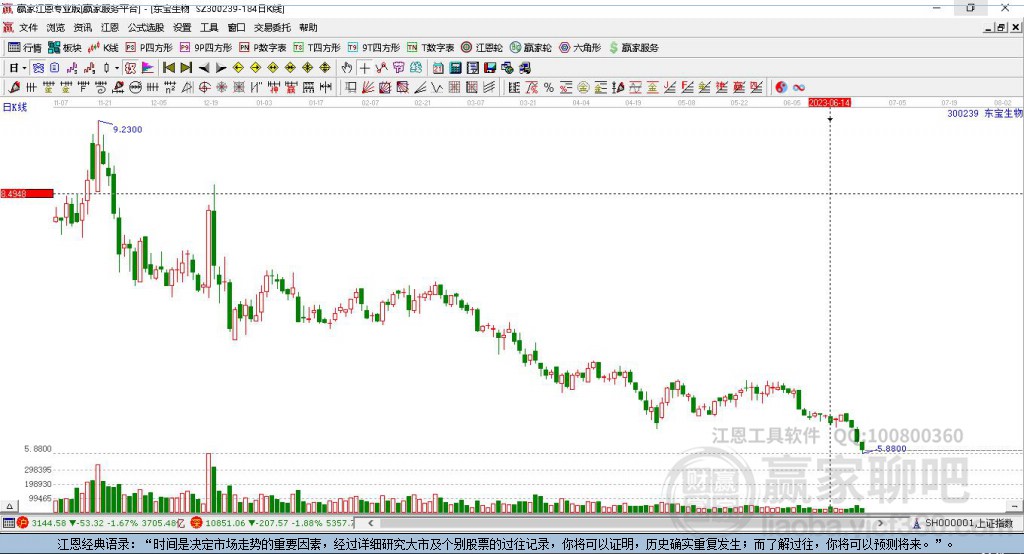The image size is (1024, 554).
Task: Select the rectangle frame drawing icon
Action: [x=351, y=88]
